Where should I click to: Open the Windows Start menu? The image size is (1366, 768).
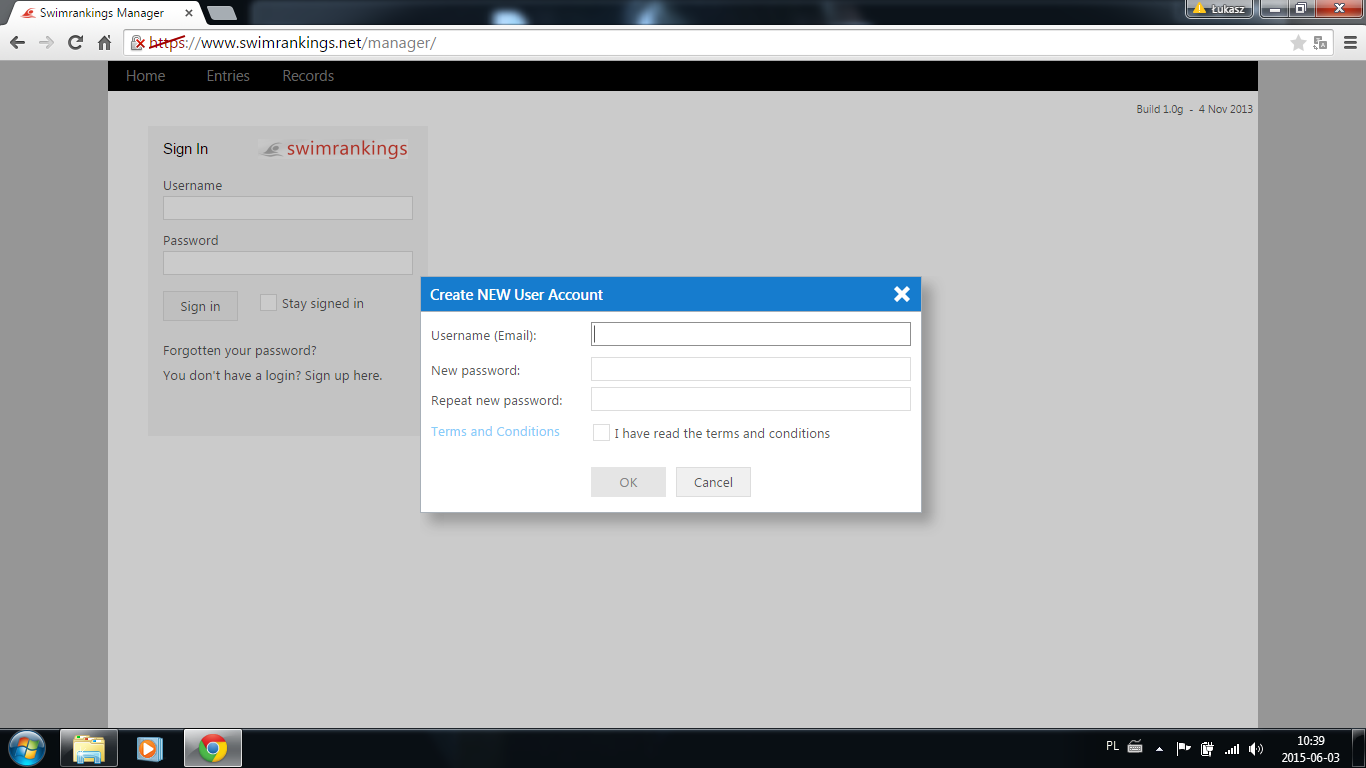(26, 748)
